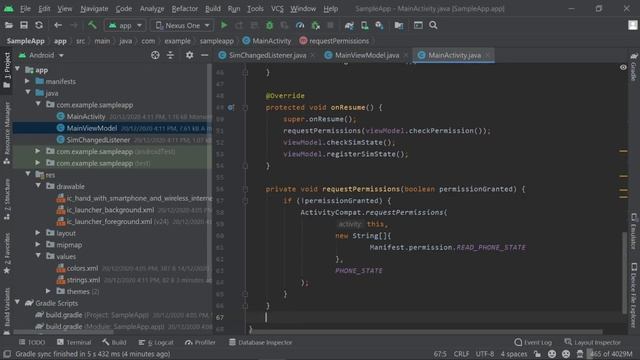This screenshot has height=360, width=640.
Task: Click the sad face feedback icon
Action: tap(566, 354)
